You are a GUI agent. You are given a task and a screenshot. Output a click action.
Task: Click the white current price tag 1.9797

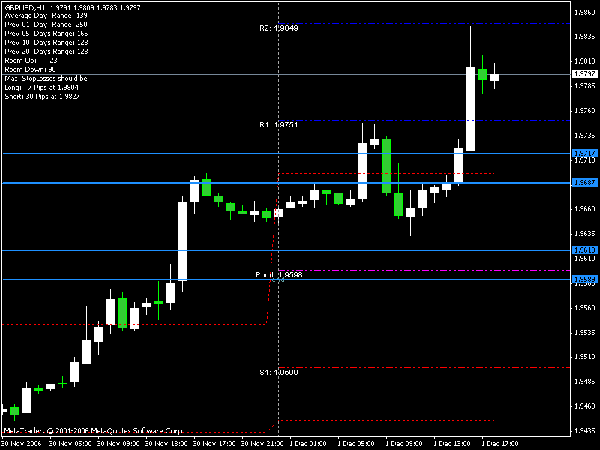(585, 73)
